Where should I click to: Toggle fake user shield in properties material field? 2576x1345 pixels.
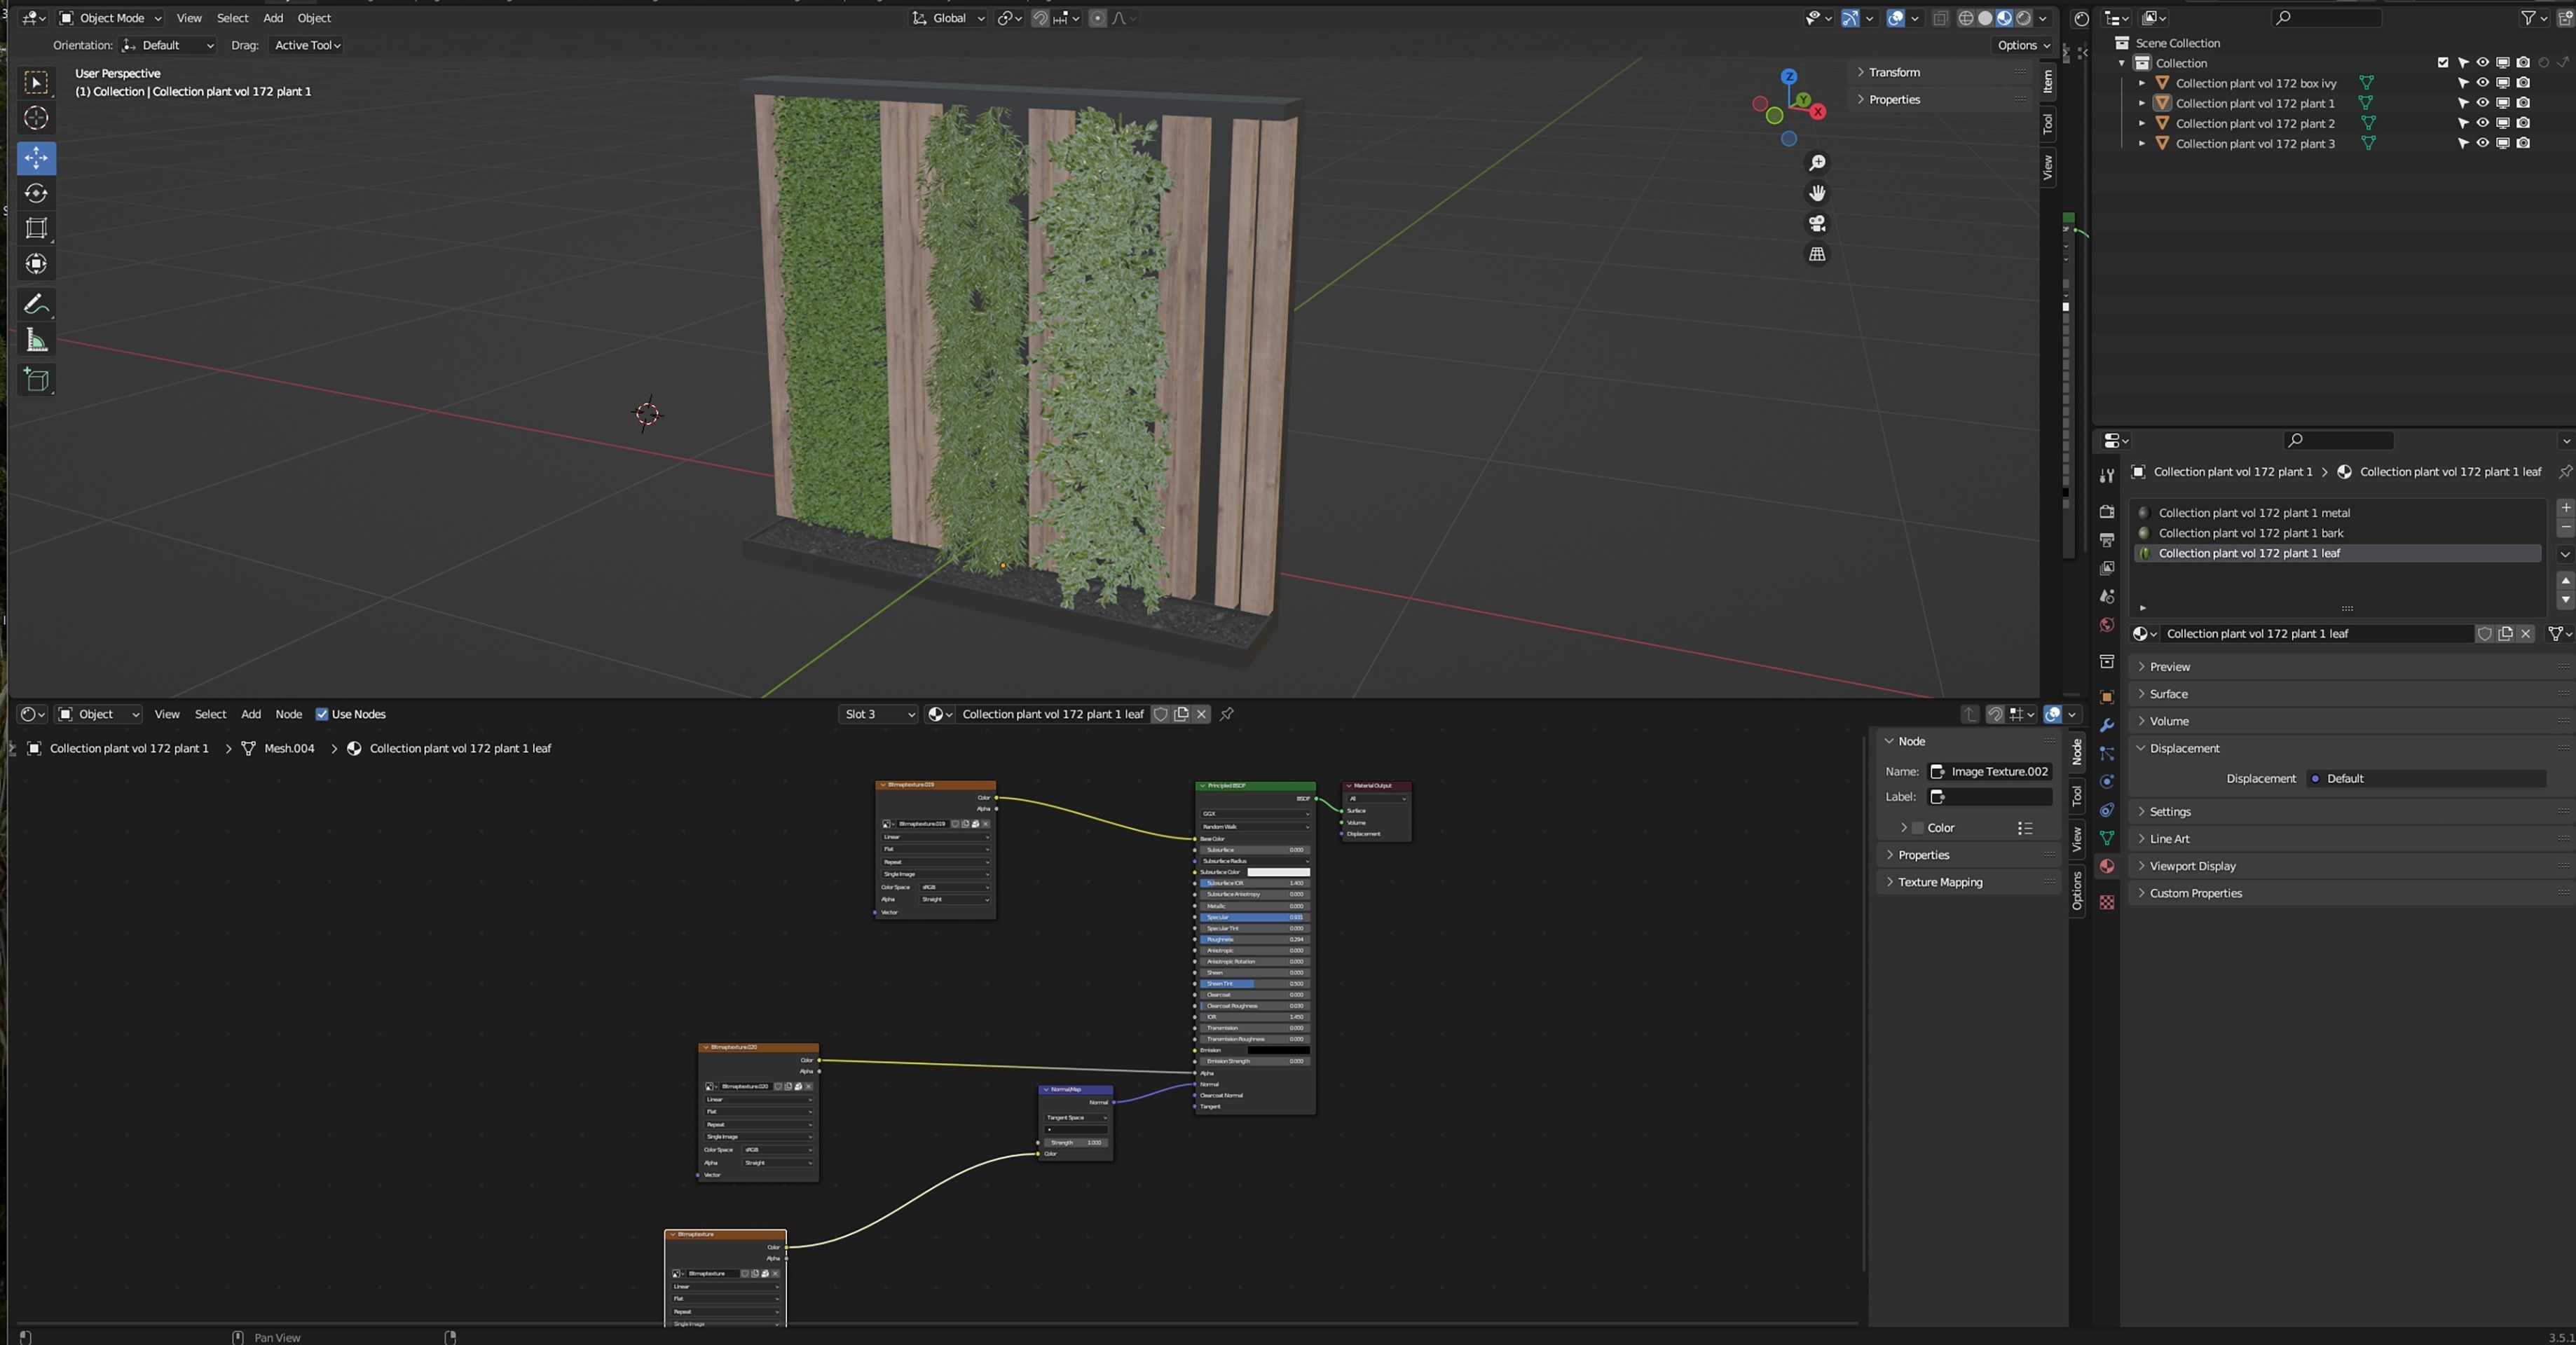coord(2485,634)
